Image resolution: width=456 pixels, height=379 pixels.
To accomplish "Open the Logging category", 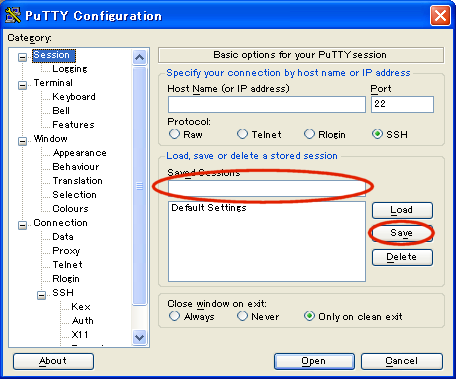I will click(x=70, y=69).
